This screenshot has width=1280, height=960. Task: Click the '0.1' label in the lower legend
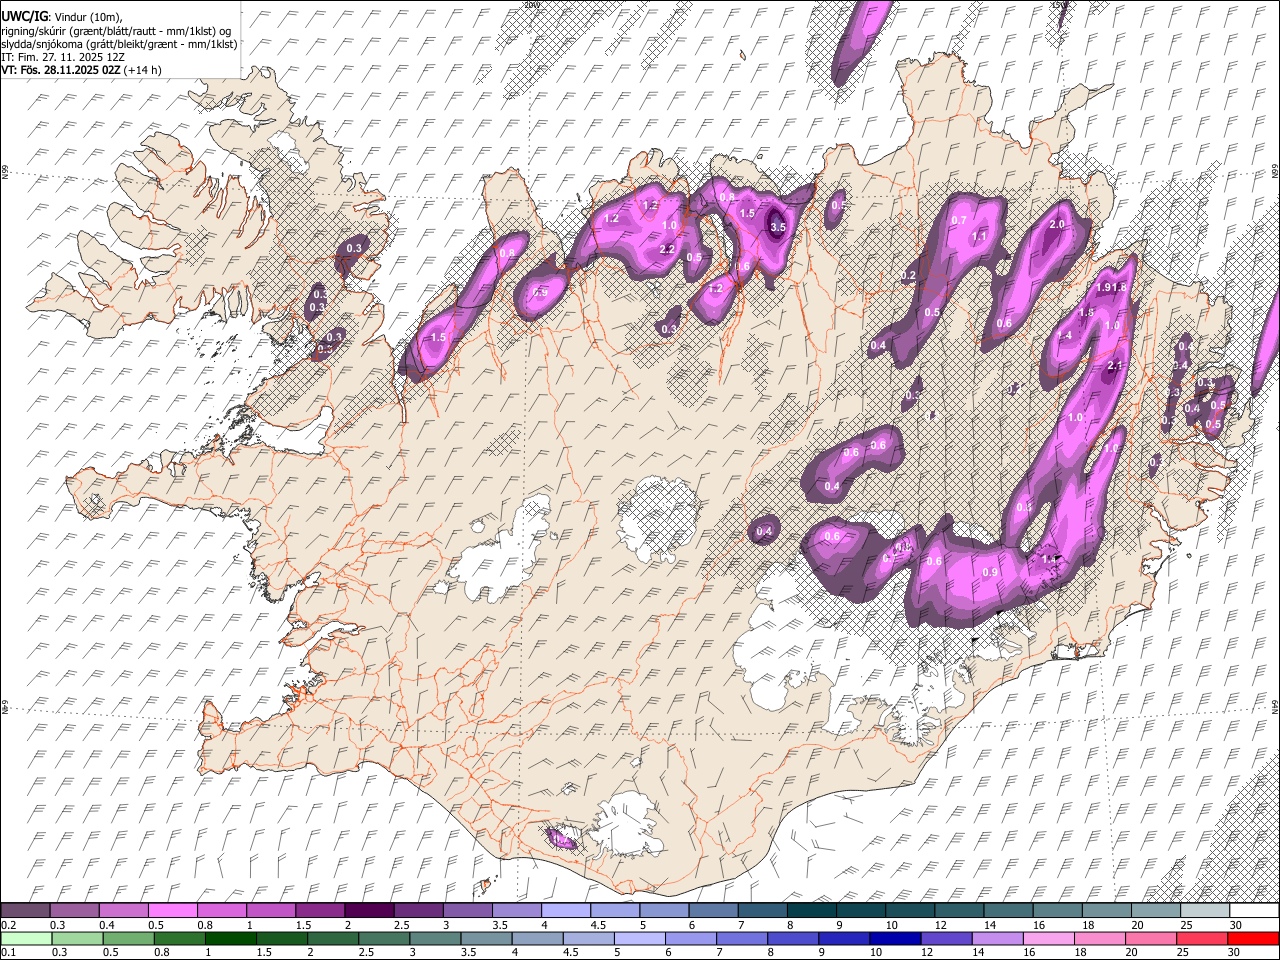click(x=8, y=952)
